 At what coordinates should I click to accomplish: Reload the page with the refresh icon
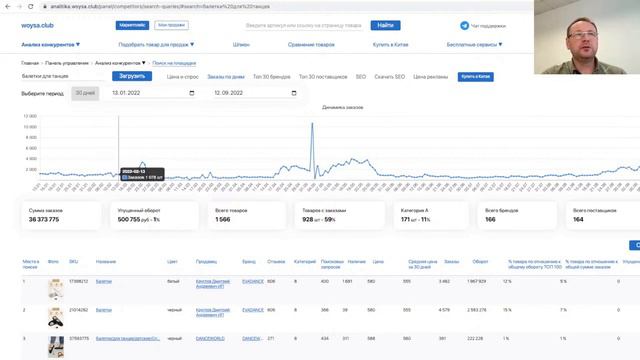pyautogui.click(x=31, y=7)
